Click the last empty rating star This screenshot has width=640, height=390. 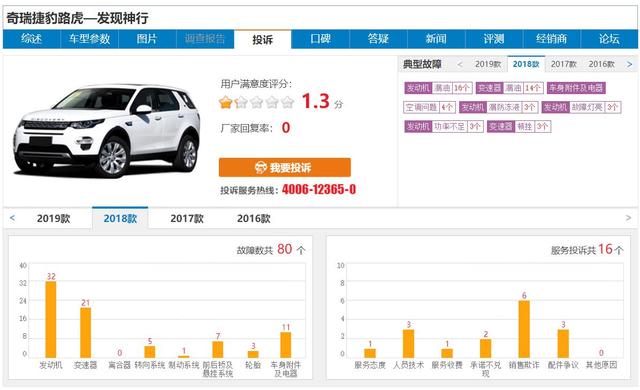point(287,102)
